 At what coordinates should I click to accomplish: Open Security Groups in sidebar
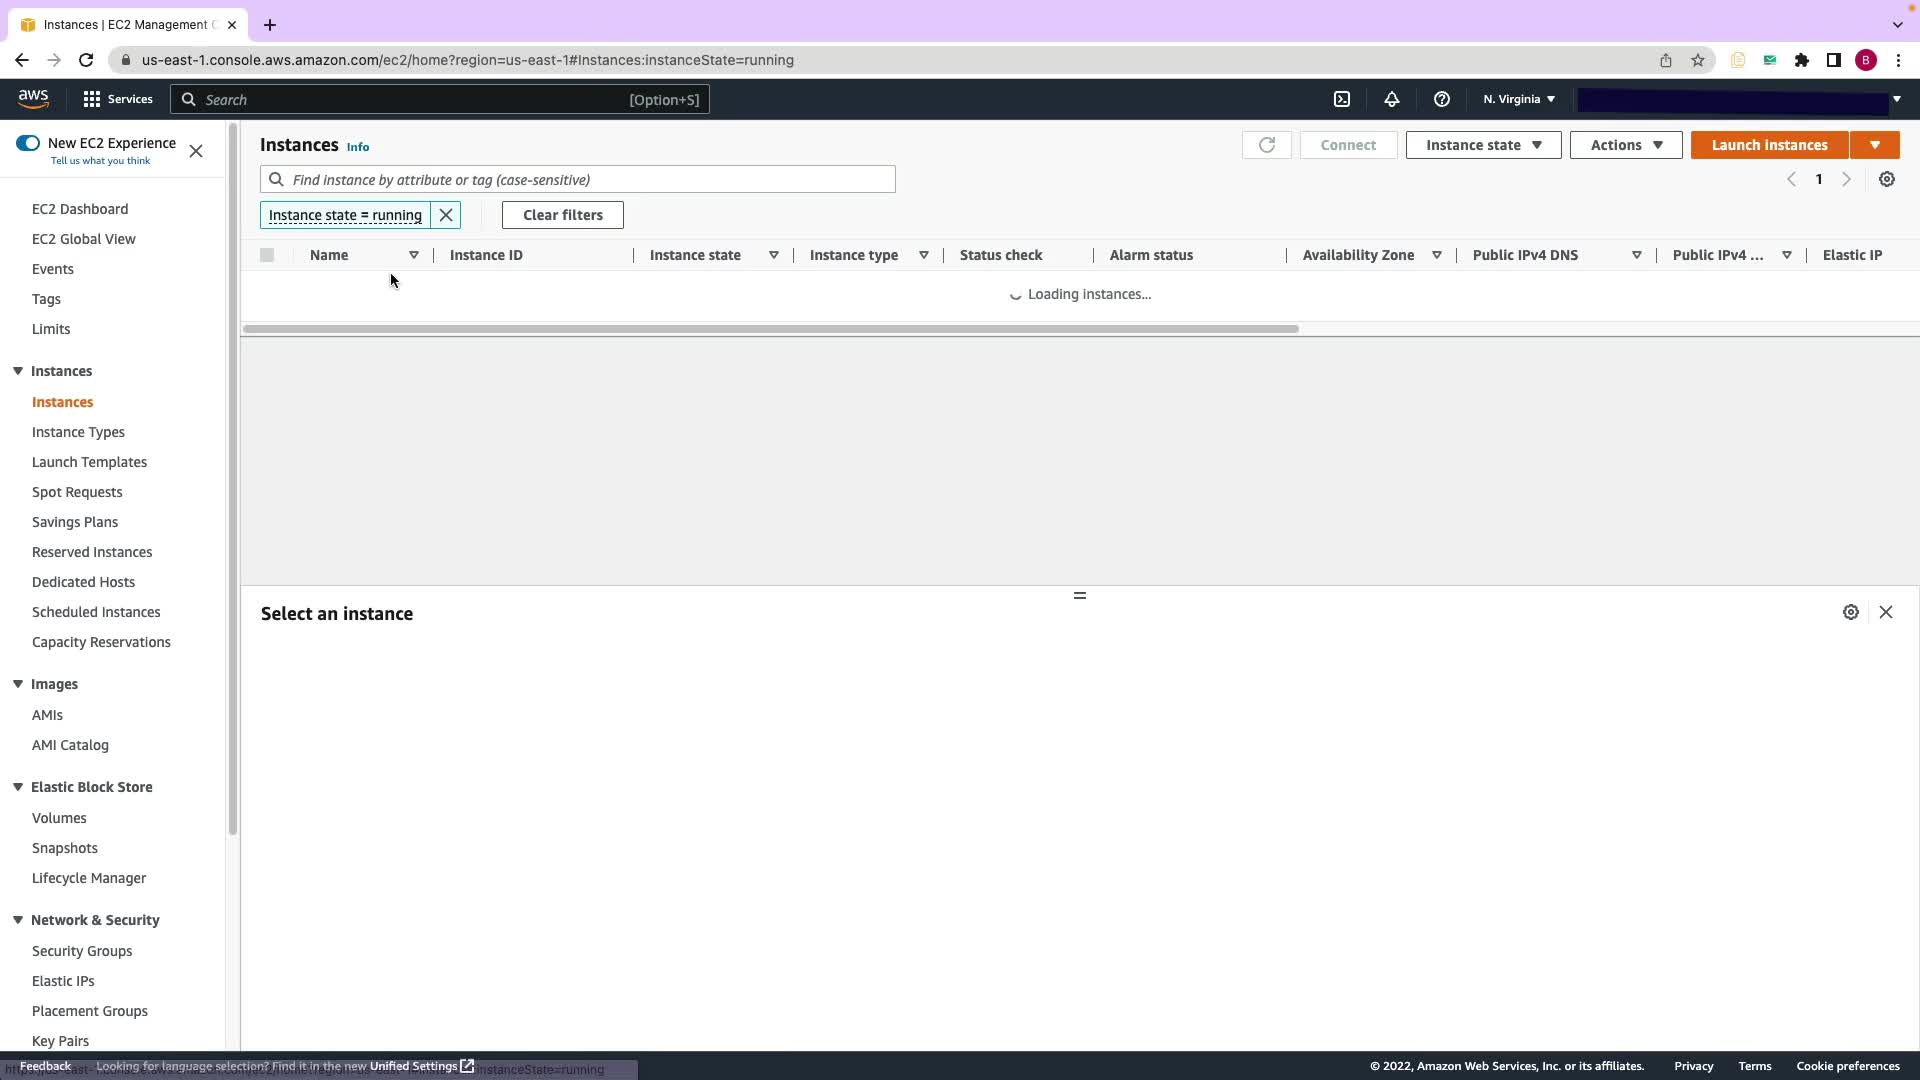coord(82,951)
